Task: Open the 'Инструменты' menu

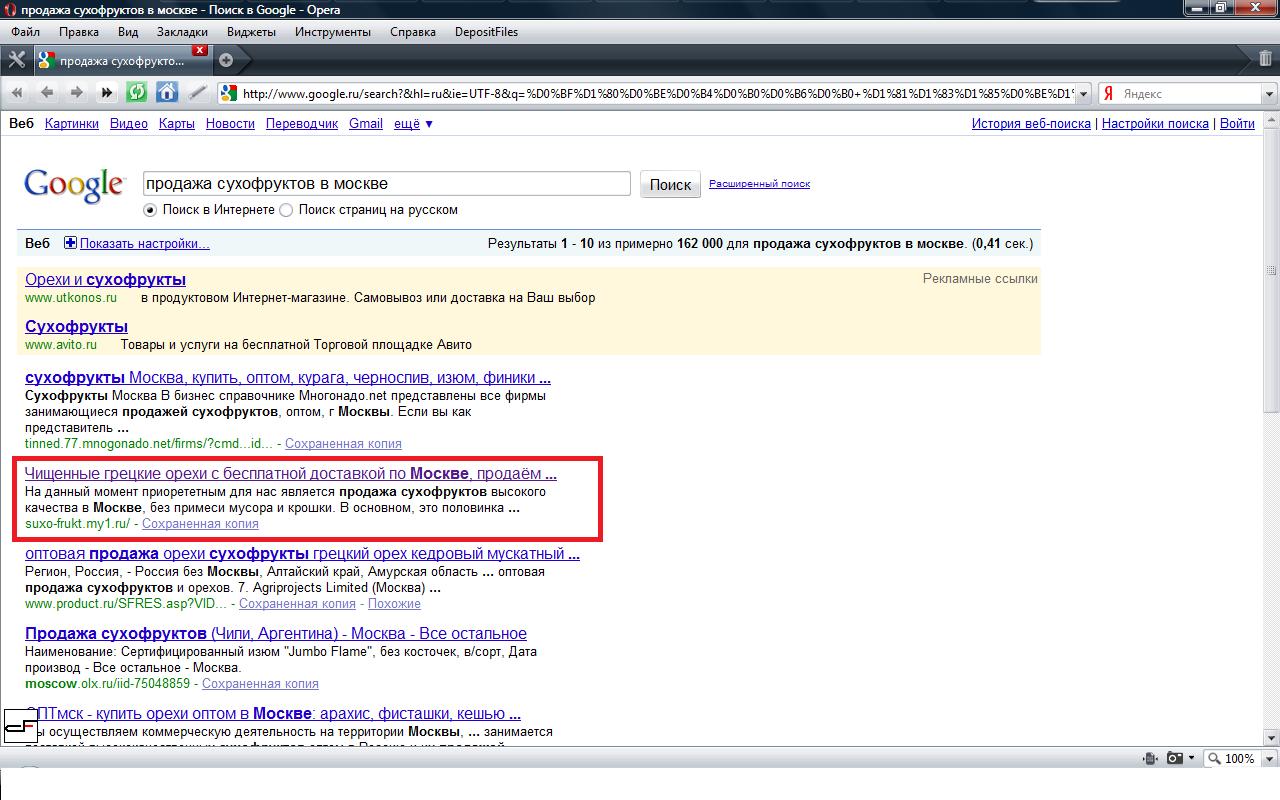Action: tap(332, 32)
